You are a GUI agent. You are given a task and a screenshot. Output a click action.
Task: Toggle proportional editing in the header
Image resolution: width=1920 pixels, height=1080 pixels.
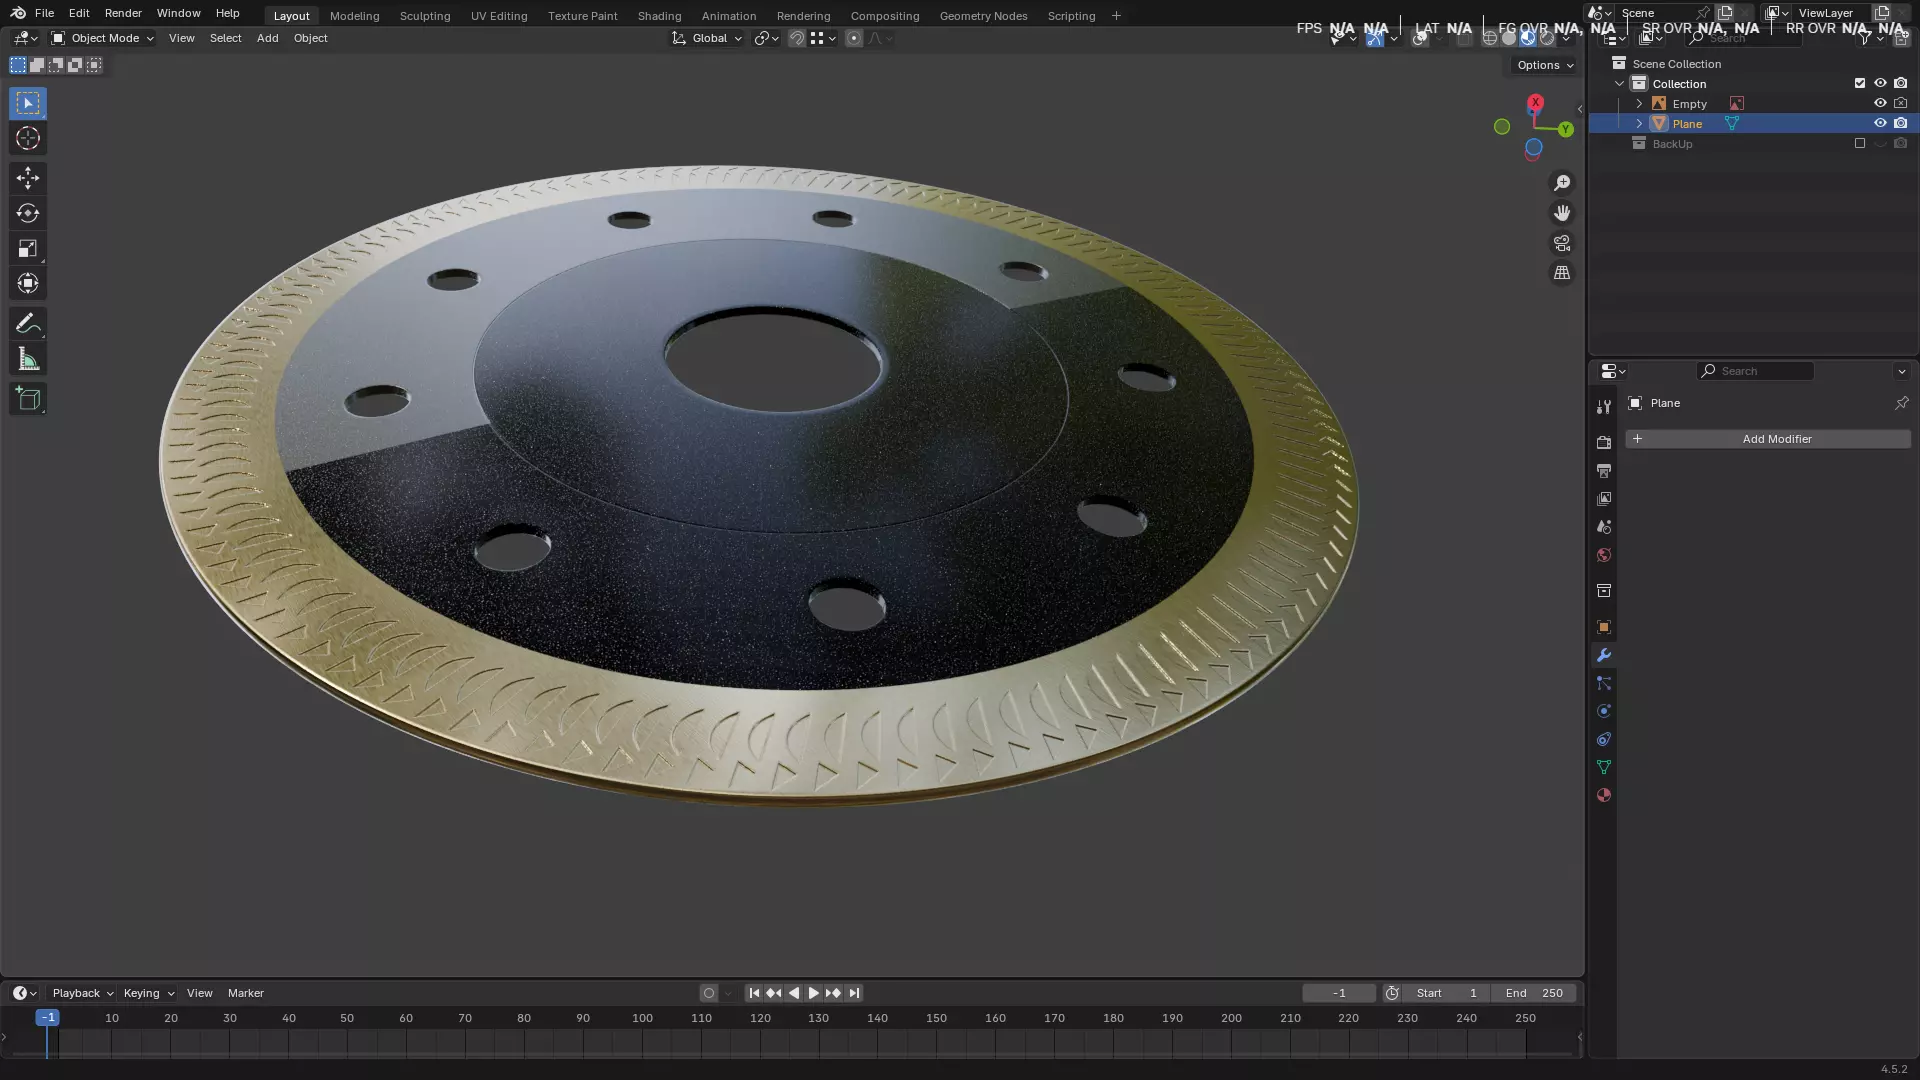[853, 38]
